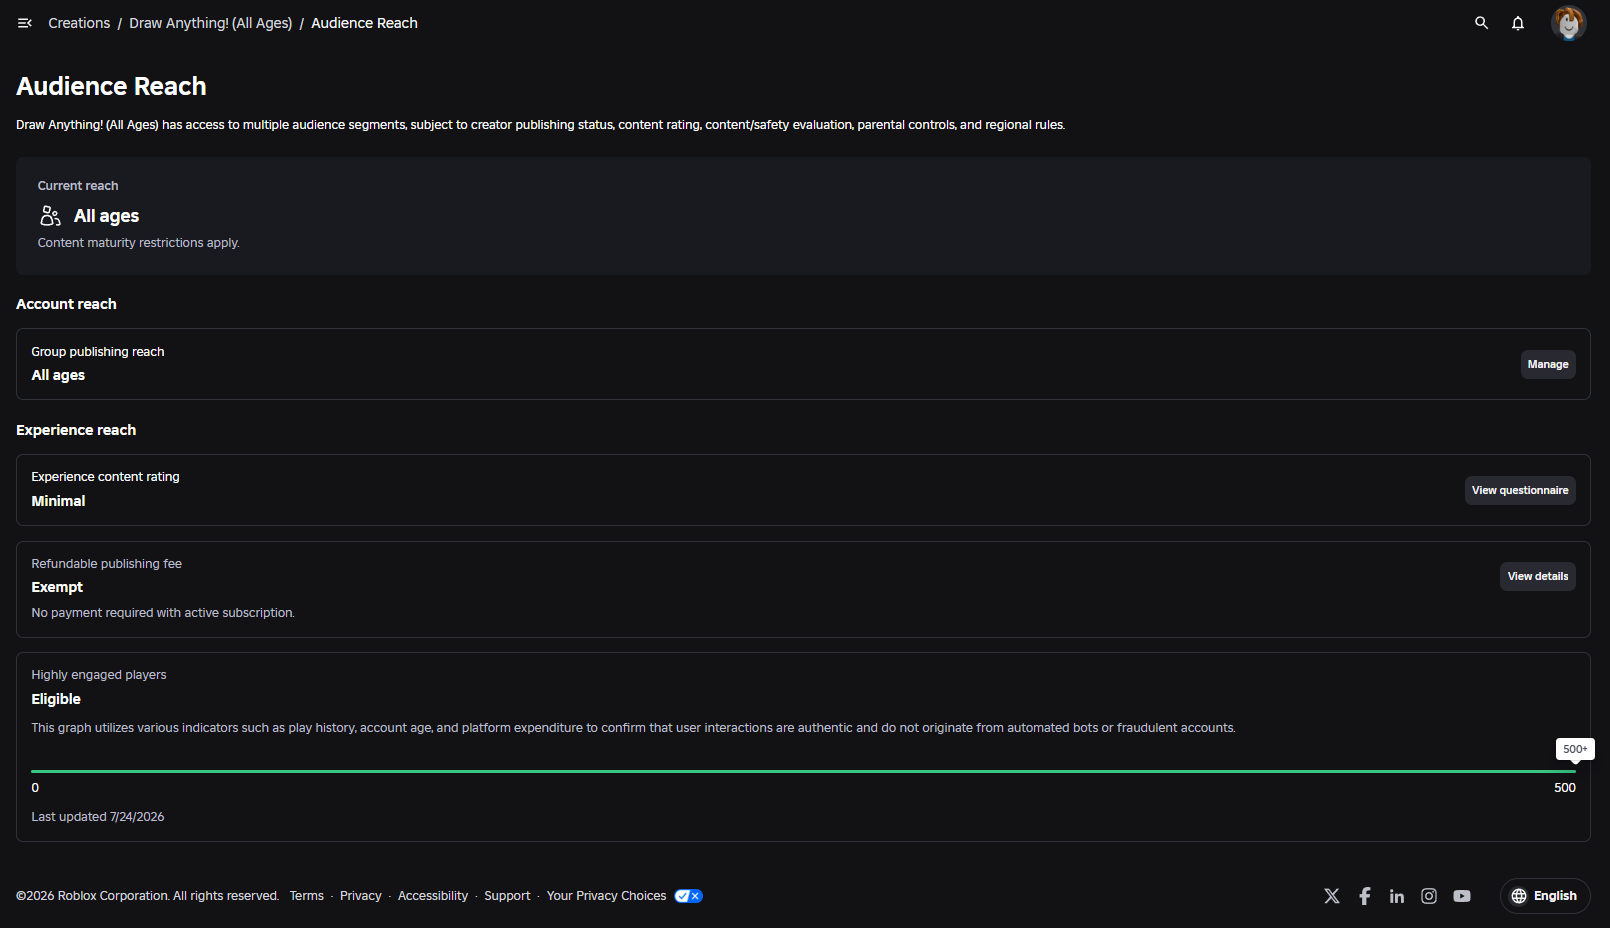Open the View questionnaire button
The width and height of the screenshot is (1610, 928).
1520,490
